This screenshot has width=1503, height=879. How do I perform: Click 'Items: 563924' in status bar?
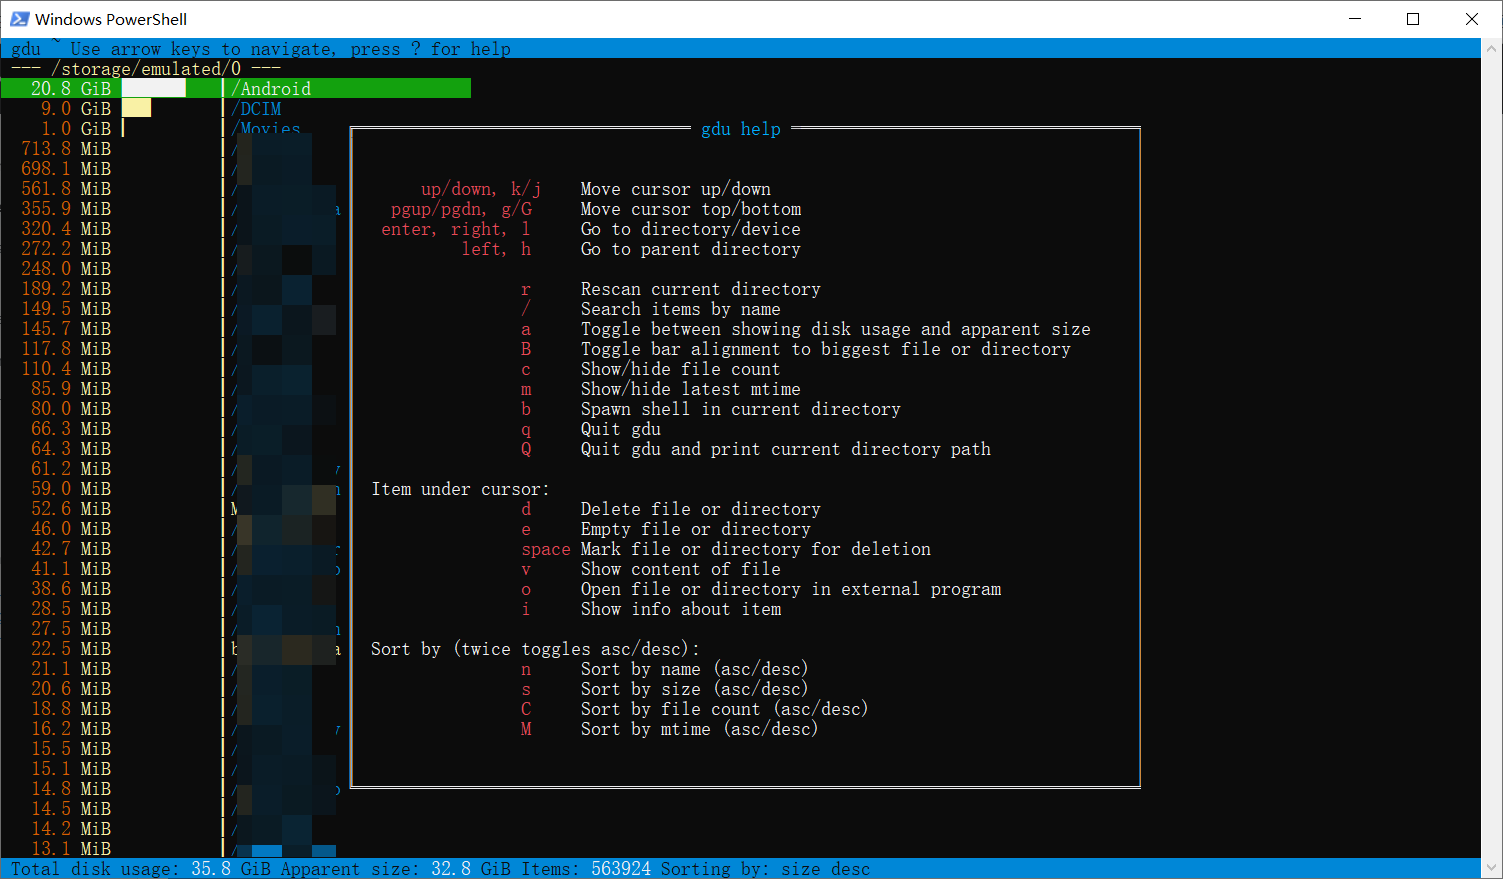pos(586,869)
